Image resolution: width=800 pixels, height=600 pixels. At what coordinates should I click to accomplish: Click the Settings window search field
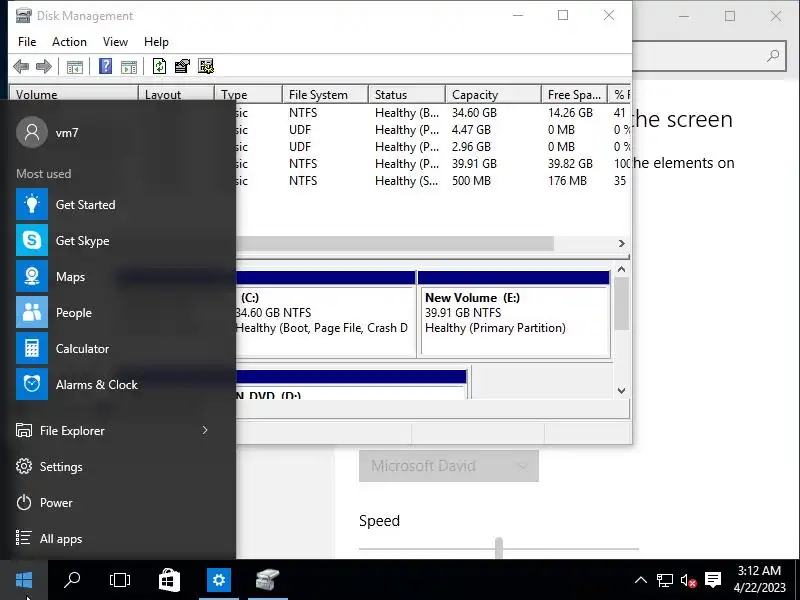(708, 55)
